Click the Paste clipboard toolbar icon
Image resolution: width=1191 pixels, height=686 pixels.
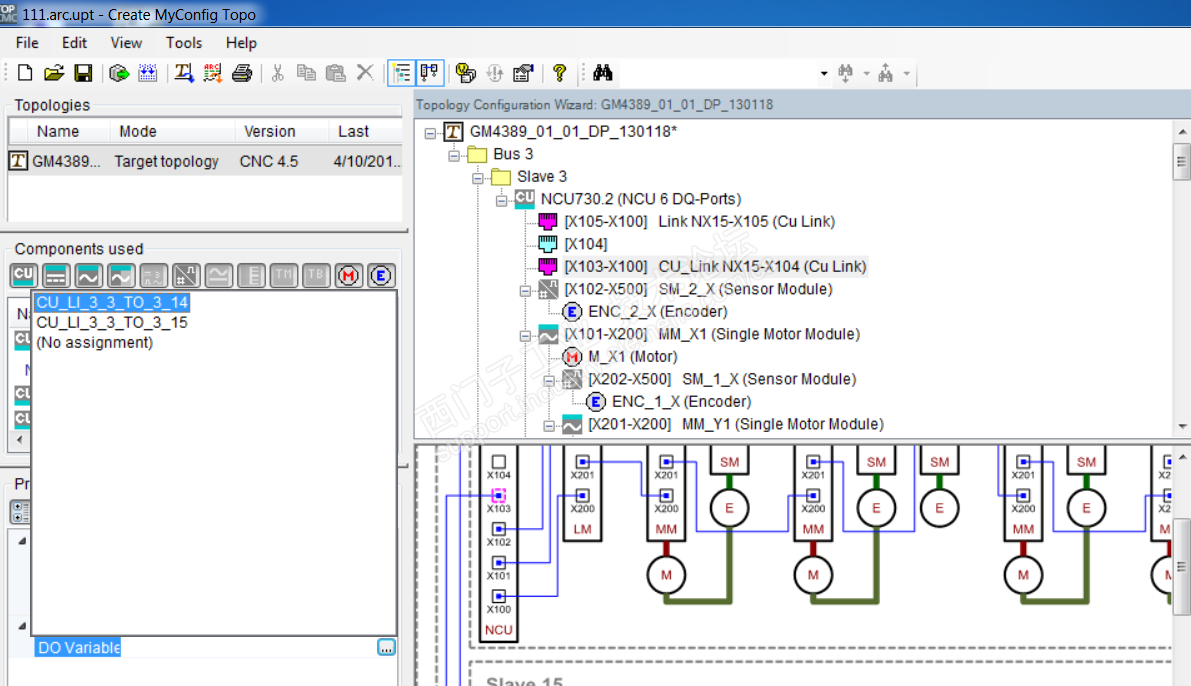[x=336, y=73]
